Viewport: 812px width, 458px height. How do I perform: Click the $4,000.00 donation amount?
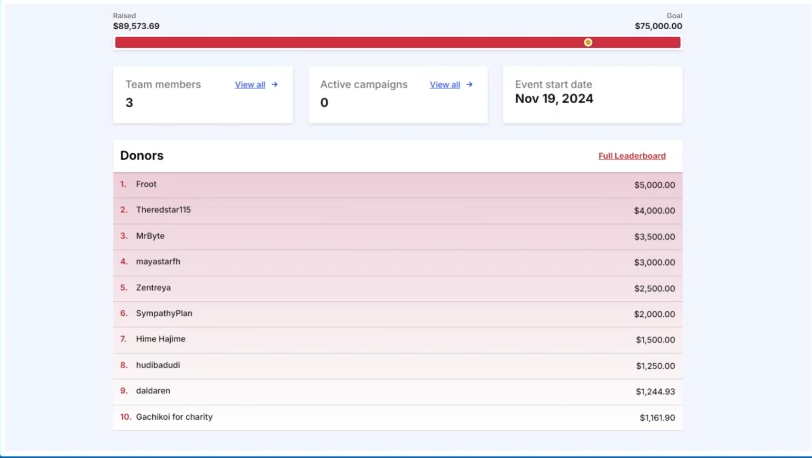655,211
